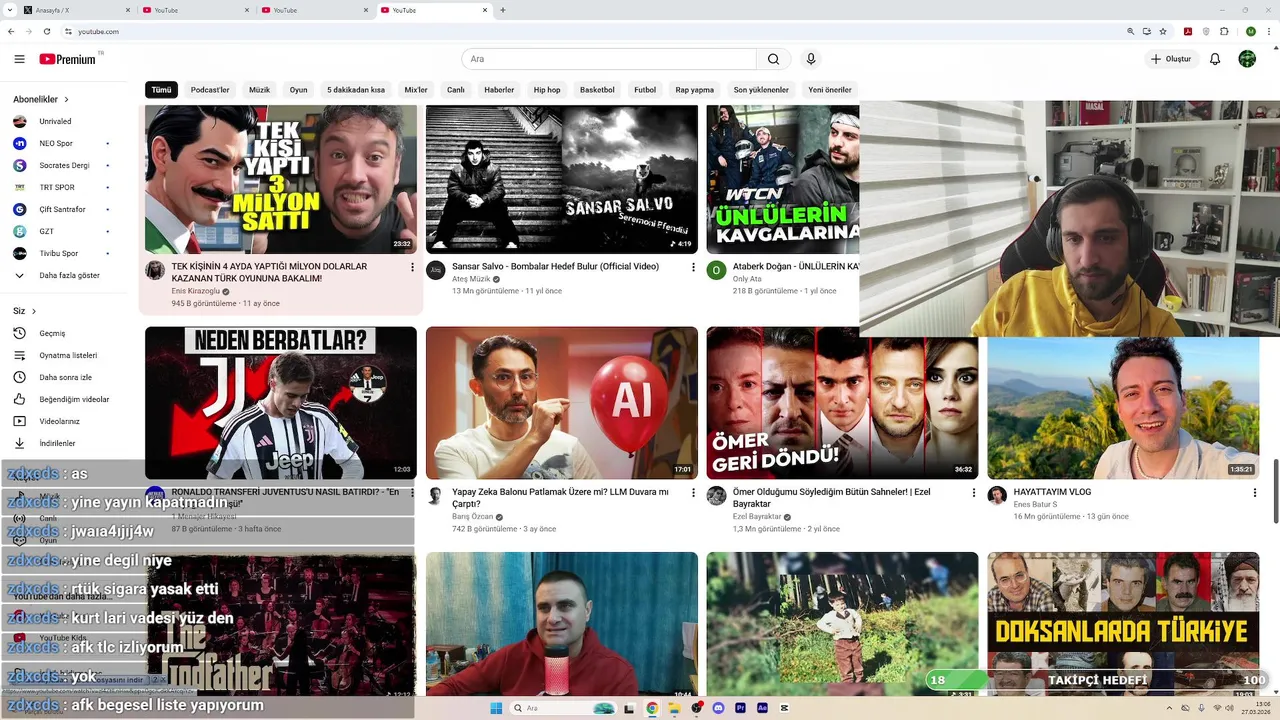Go to YouTube Premium home logo
This screenshot has height=720, width=1280.
(70, 59)
